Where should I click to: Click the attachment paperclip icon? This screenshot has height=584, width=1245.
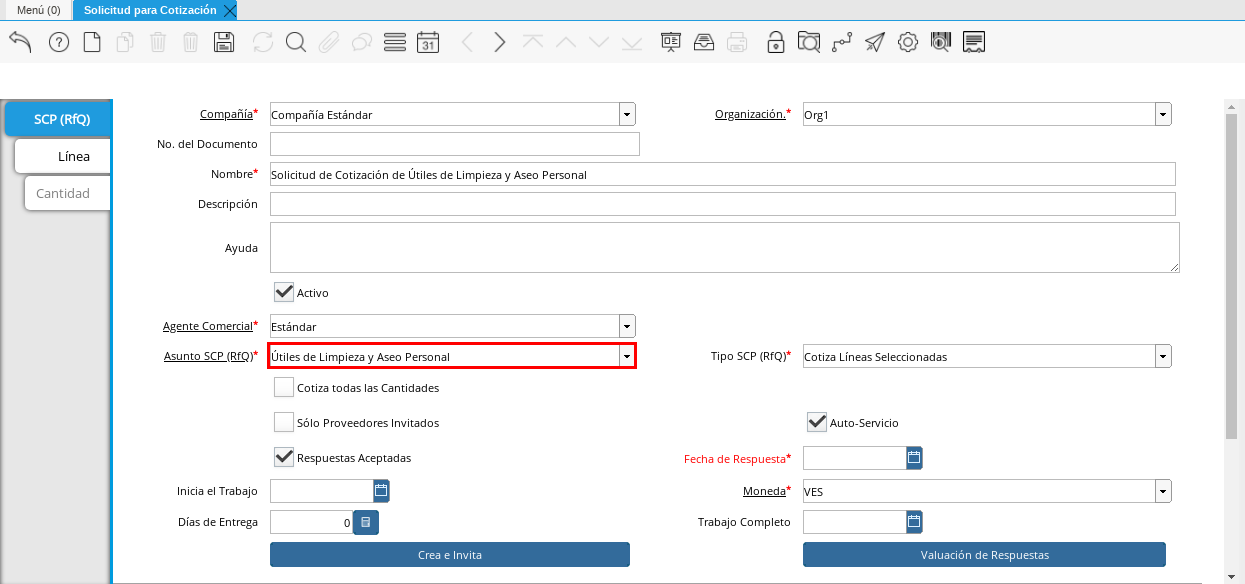(329, 42)
